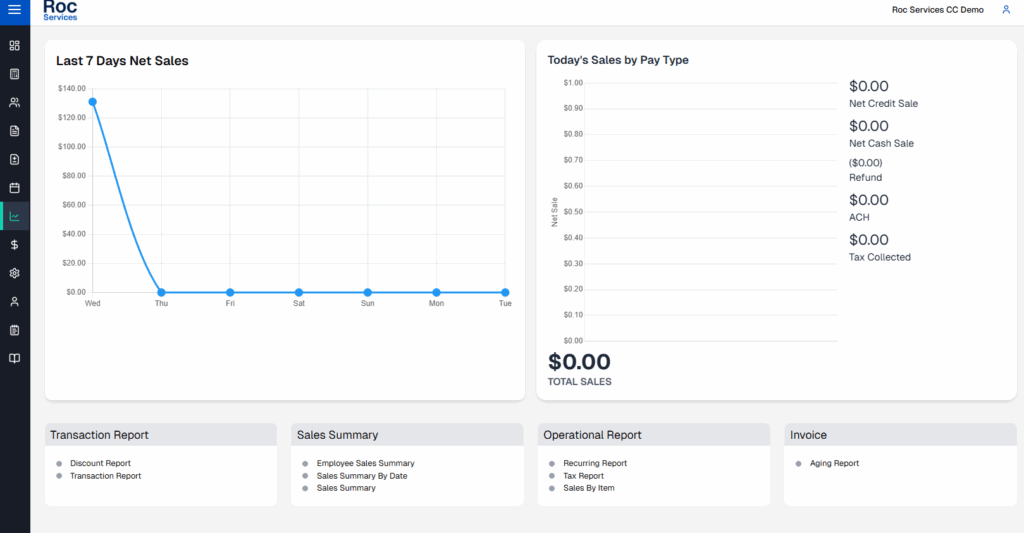Select the calendar icon in sidebar
The height and width of the screenshot is (533, 1024).
tap(14, 187)
